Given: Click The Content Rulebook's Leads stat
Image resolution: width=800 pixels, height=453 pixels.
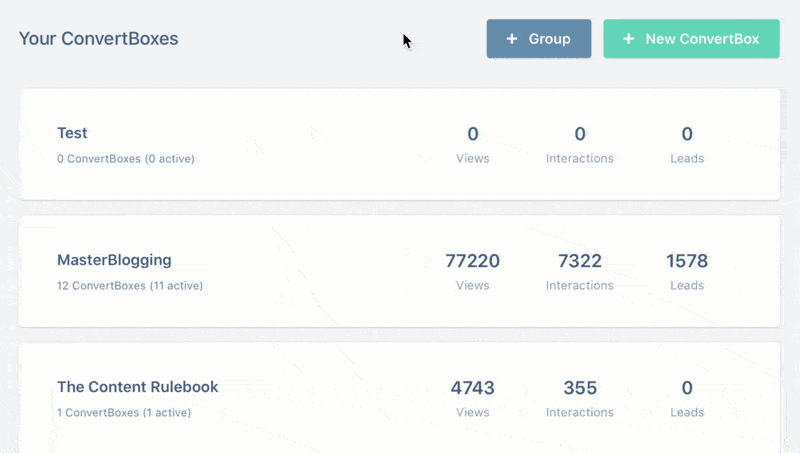Looking at the screenshot, I should pyautogui.click(x=687, y=389).
